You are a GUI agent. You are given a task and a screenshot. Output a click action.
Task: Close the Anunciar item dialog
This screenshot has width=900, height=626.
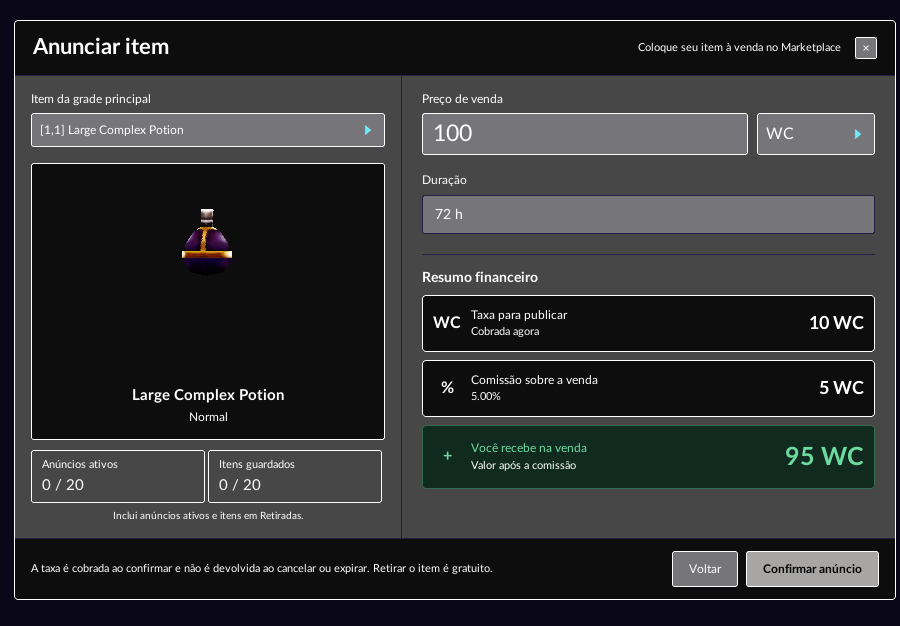(x=866, y=48)
